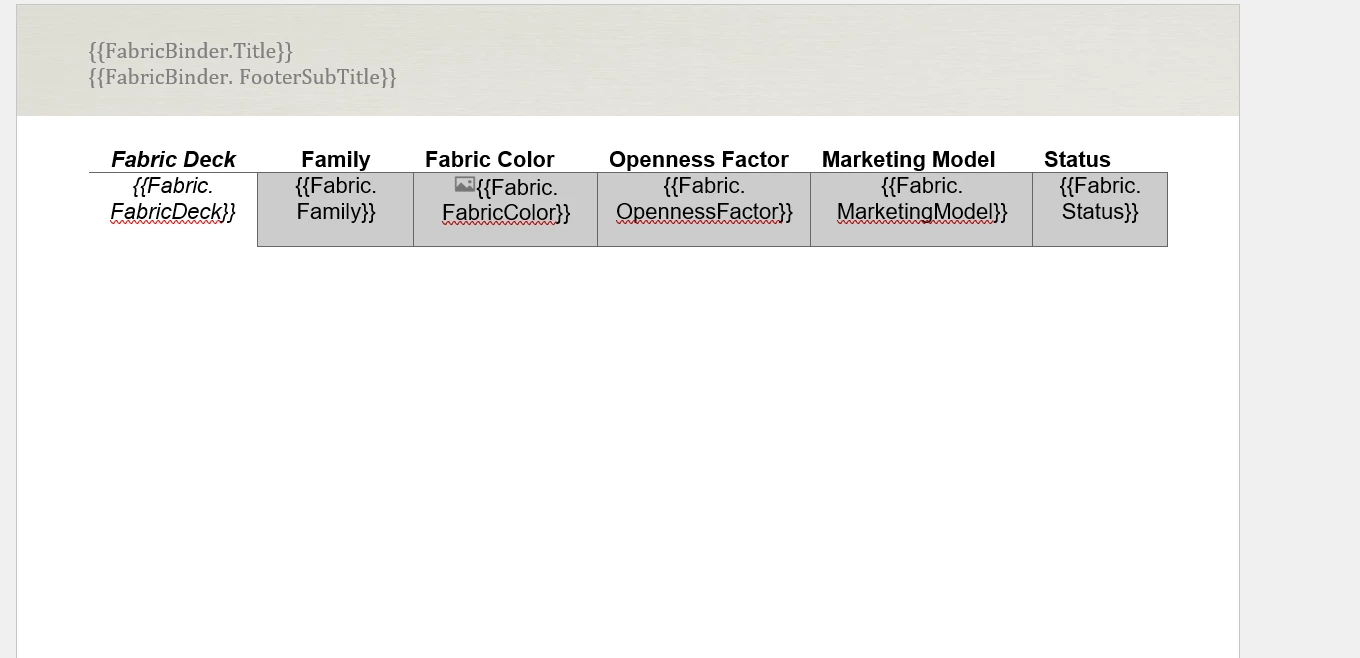Click the Marketing Model column heading
The height and width of the screenshot is (658, 1360).
click(908, 160)
